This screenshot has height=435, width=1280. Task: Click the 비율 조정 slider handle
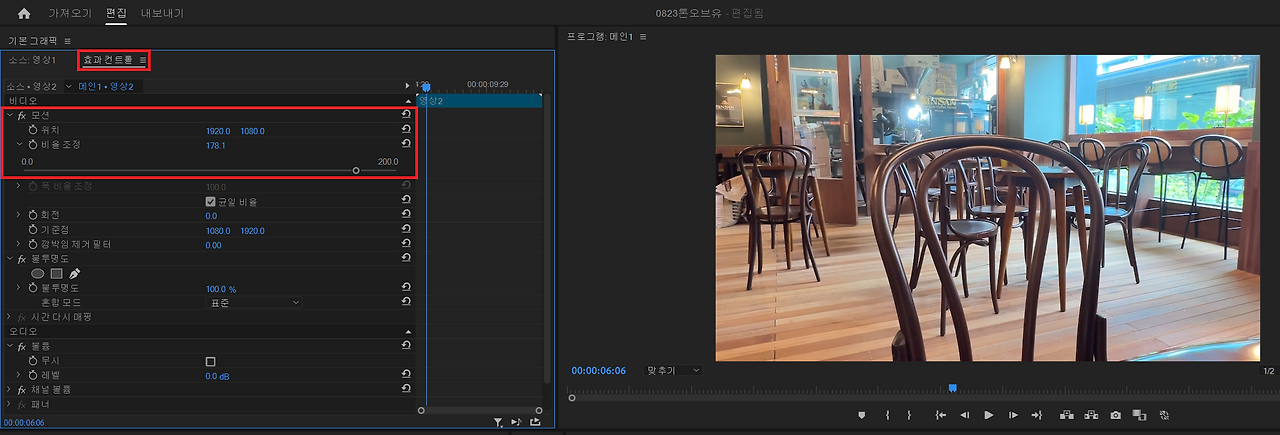tap(356, 171)
